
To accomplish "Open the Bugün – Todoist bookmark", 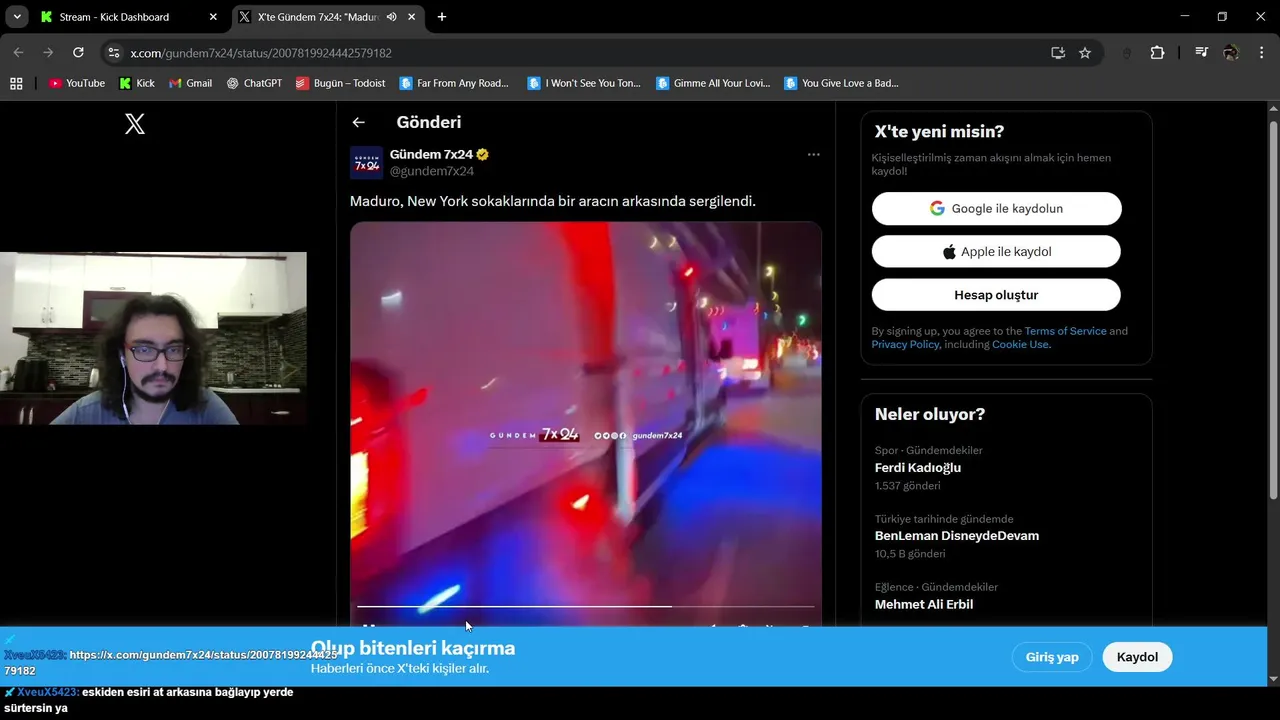I will [x=340, y=83].
